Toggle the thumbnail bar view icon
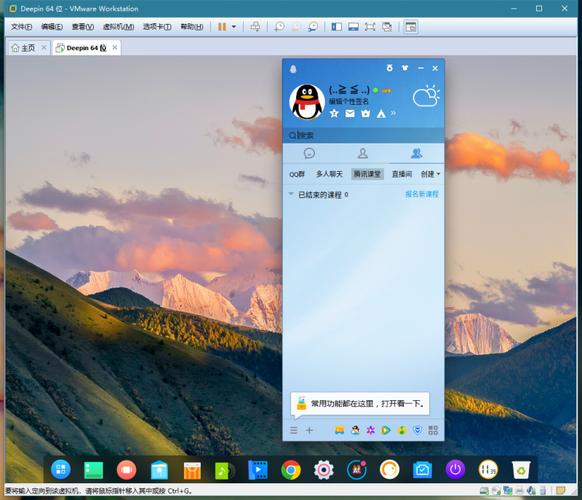This screenshot has width=582, height=500. (353, 27)
